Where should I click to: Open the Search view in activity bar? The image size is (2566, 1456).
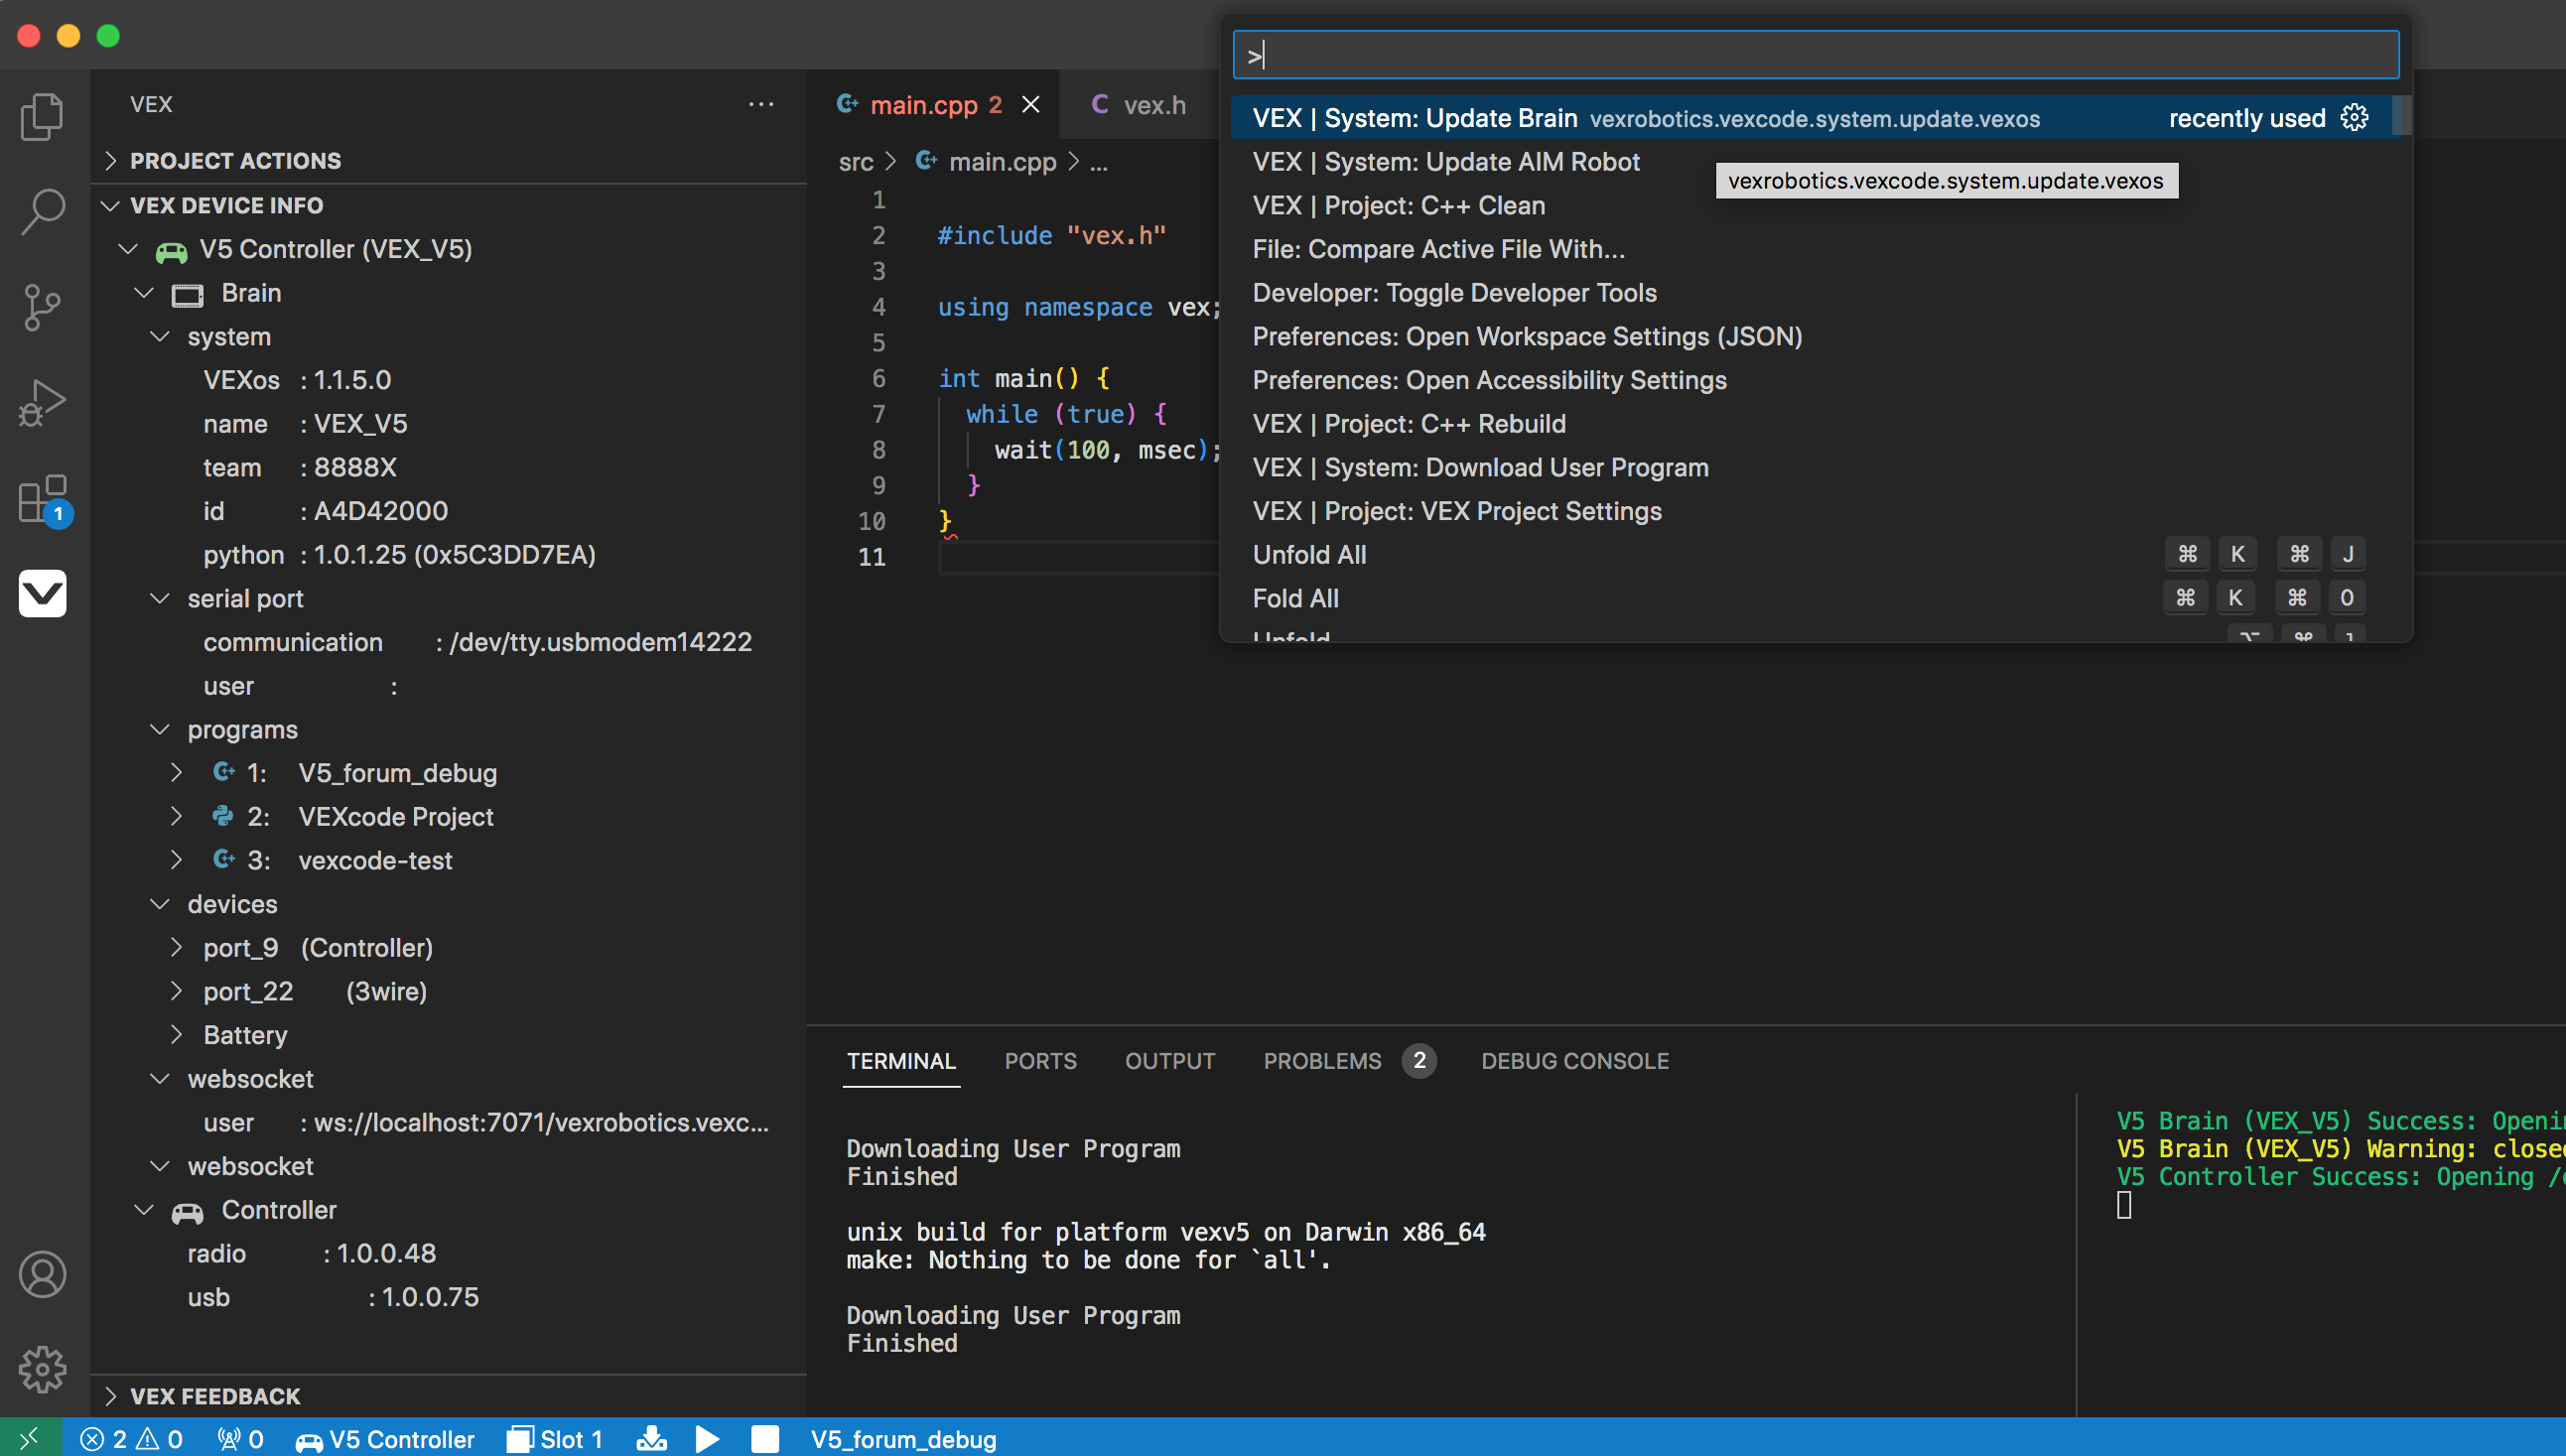tap(42, 211)
